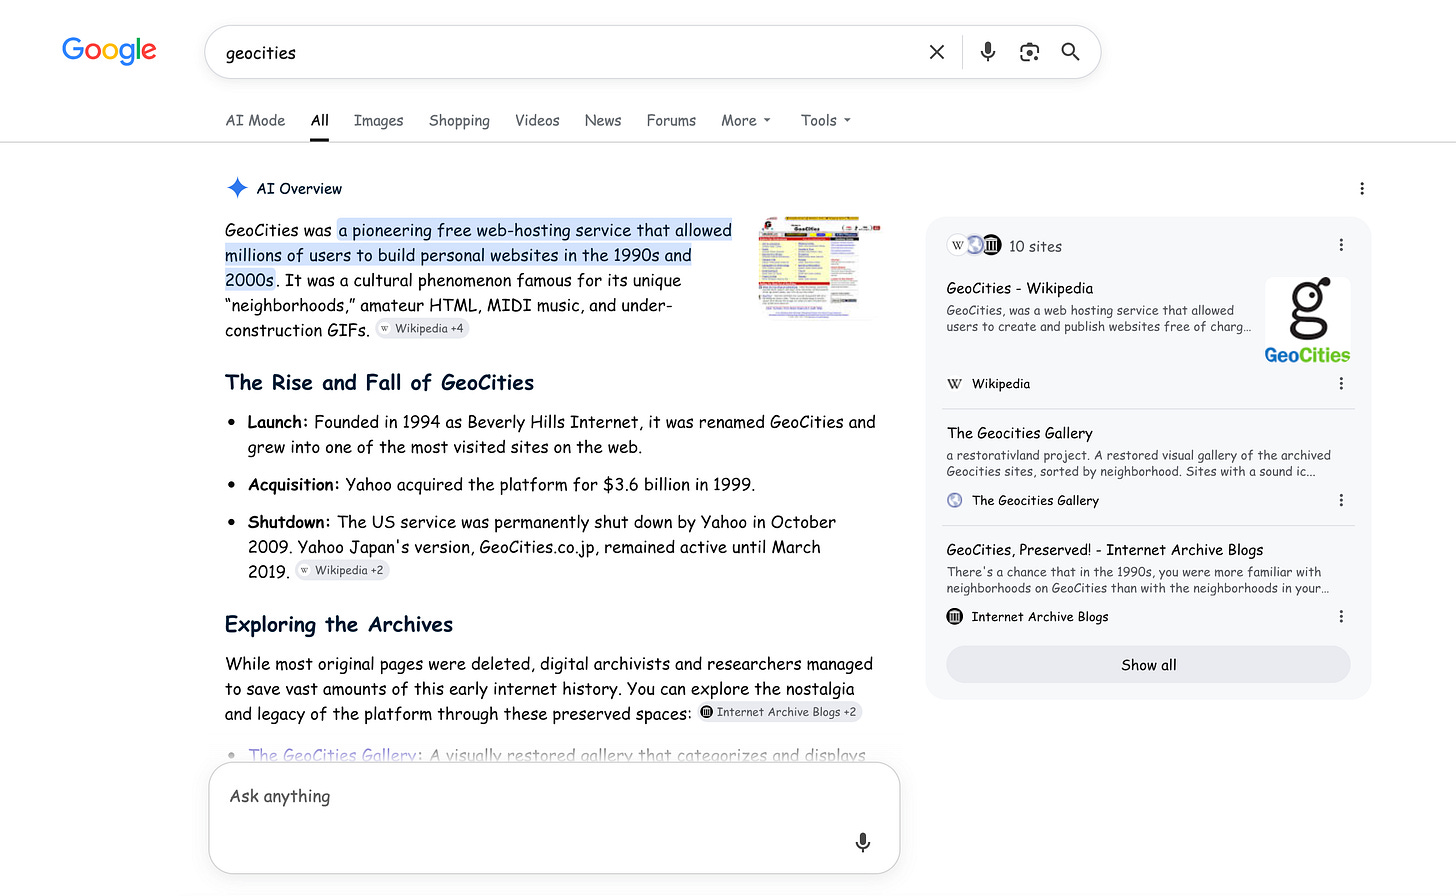1456x896 pixels.
Task: Open the GeoCities logo thumbnail
Action: click(x=1308, y=321)
